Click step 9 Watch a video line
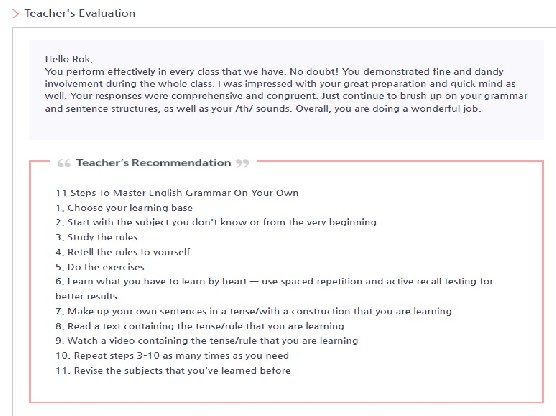Image resolution: width=556 pixels, height=416 pixels. coord(207,341)
